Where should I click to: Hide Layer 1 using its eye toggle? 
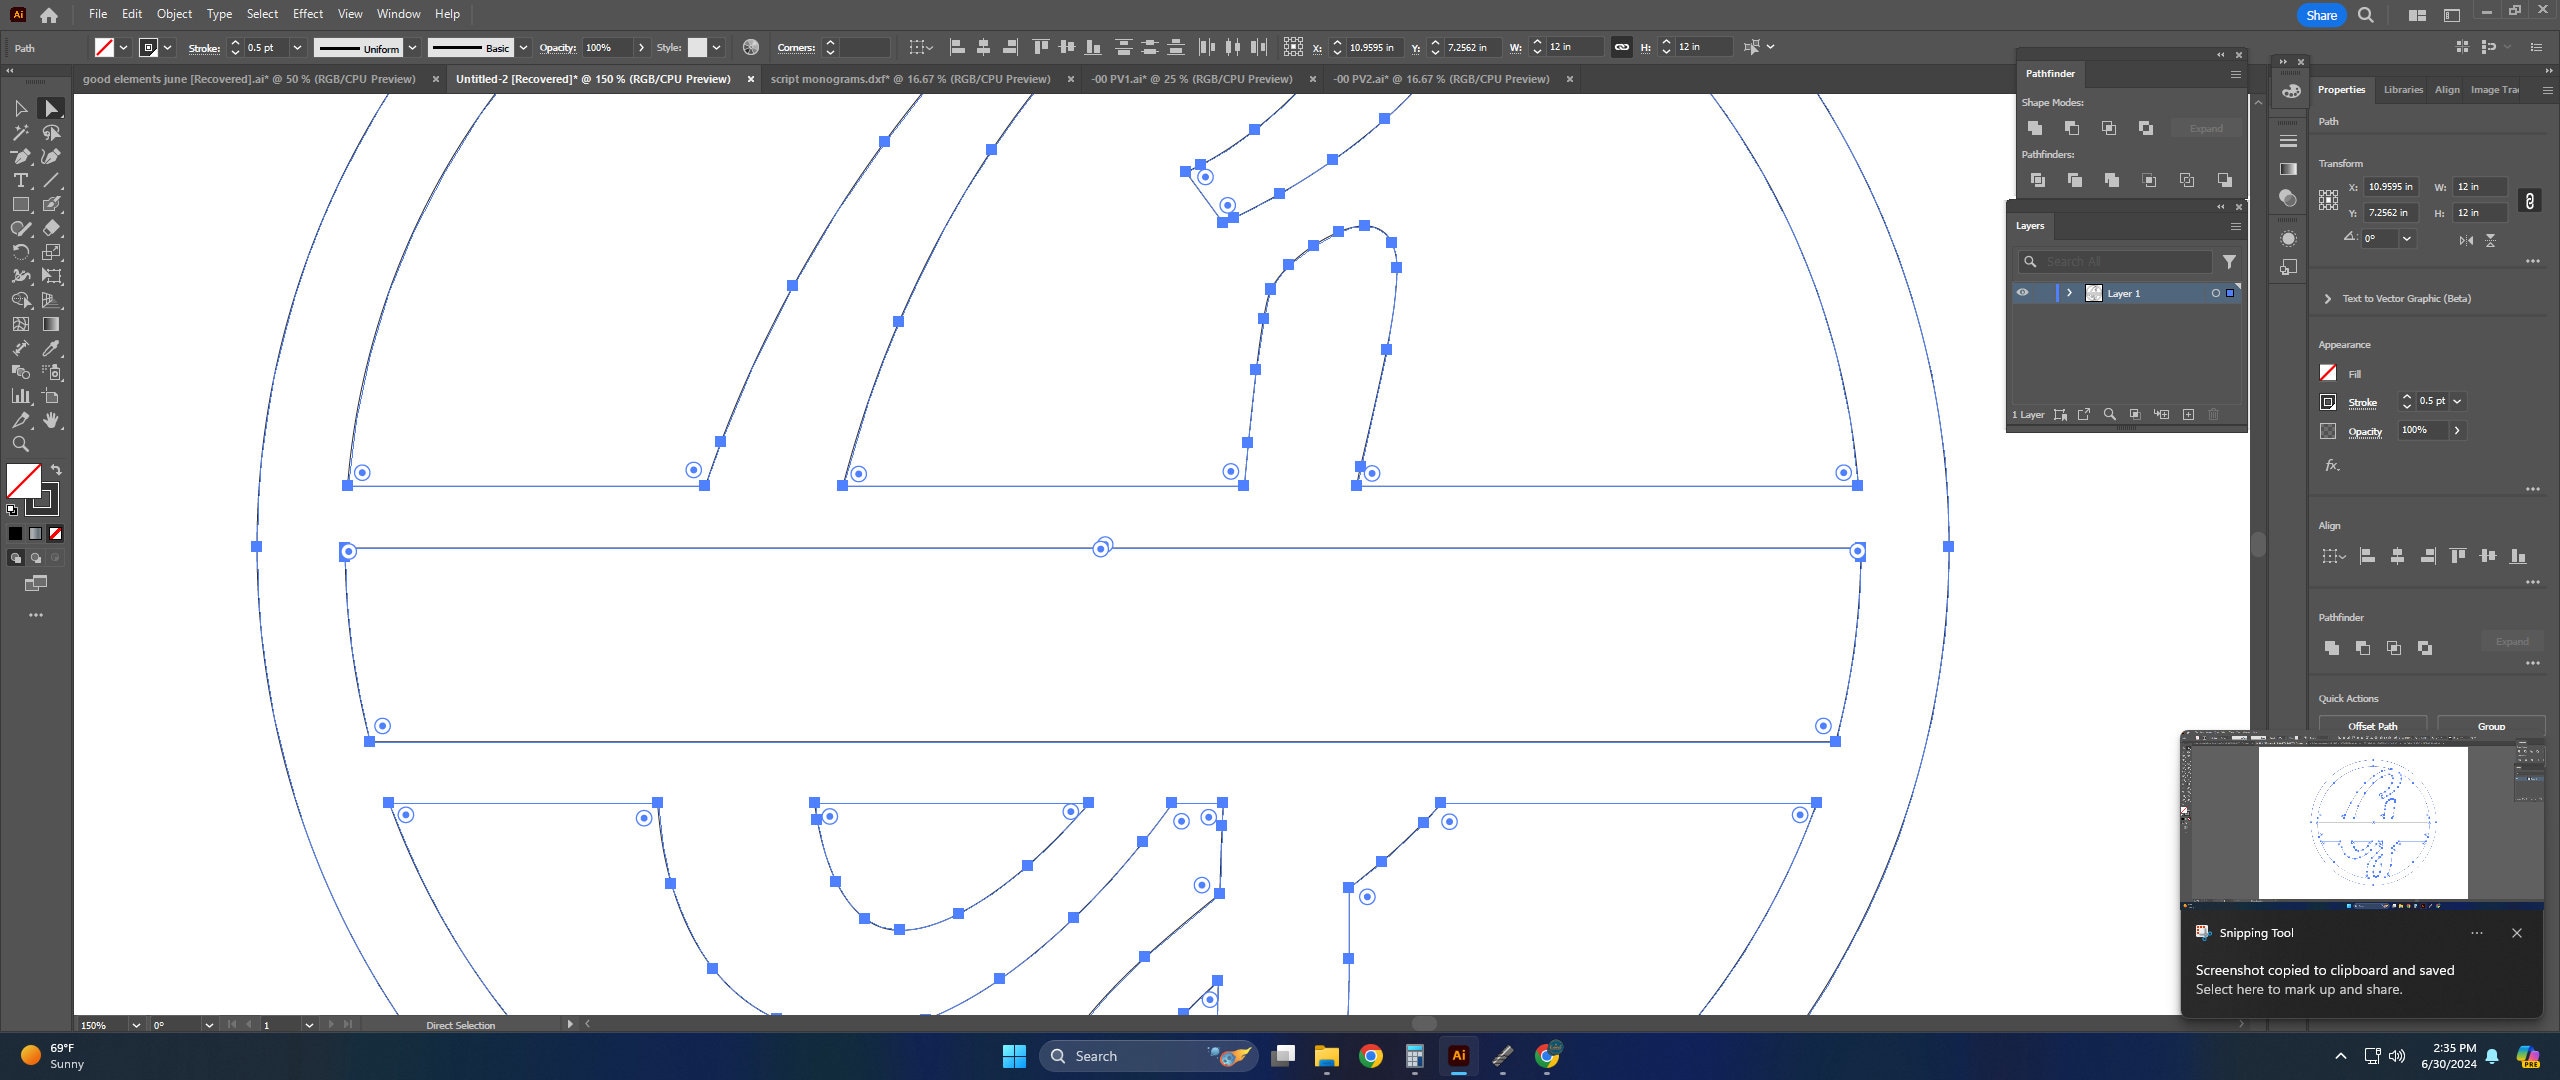(x=2023, y=292)
